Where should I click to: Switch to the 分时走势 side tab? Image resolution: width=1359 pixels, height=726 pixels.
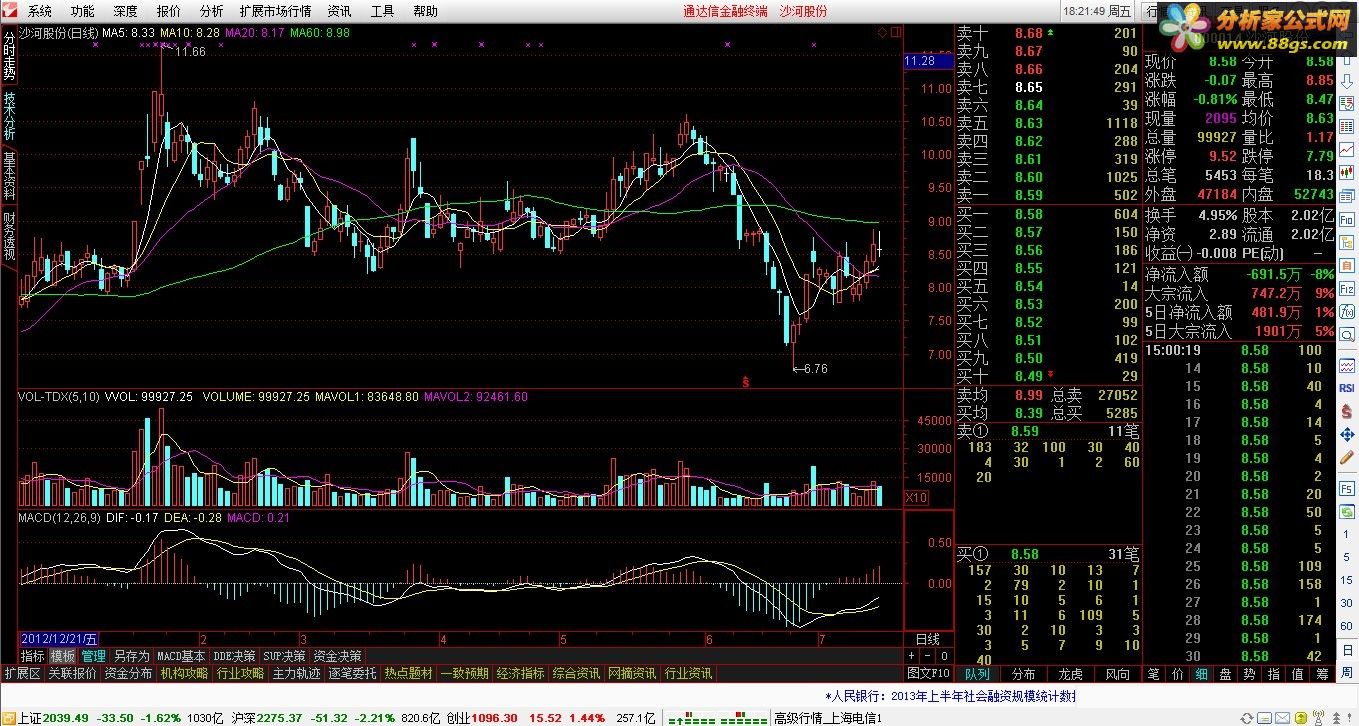pyautogui.click(x=9, y=56)
